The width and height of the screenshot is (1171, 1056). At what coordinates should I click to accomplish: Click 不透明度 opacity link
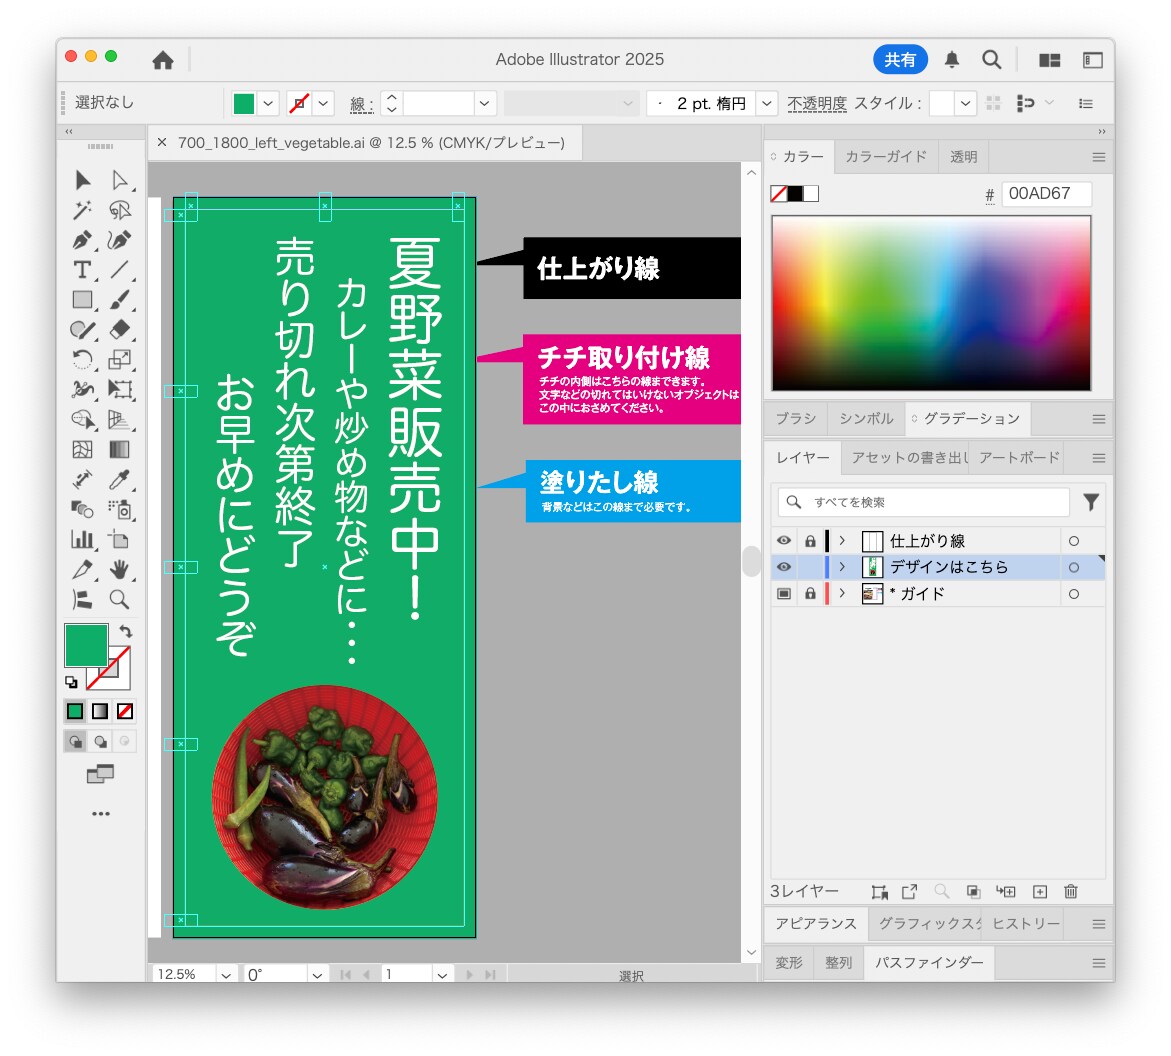pos(817,104)
